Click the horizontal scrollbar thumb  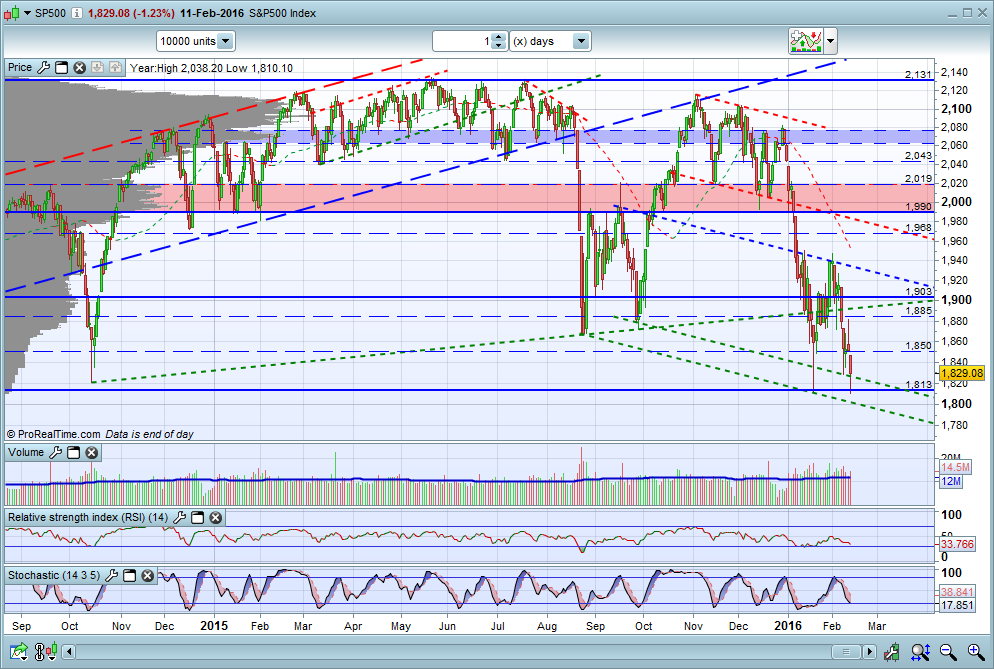[x=846, y=651]
